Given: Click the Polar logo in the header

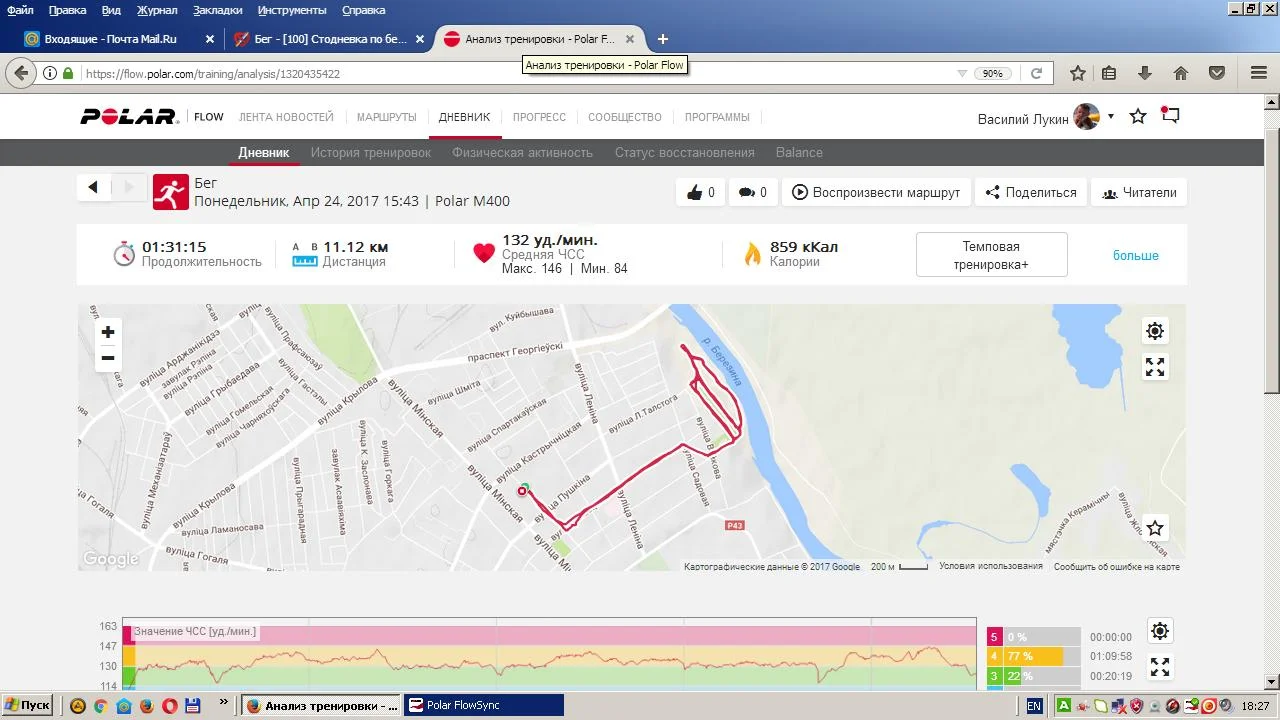Looking at the screenshot, I should coord(129,117).
